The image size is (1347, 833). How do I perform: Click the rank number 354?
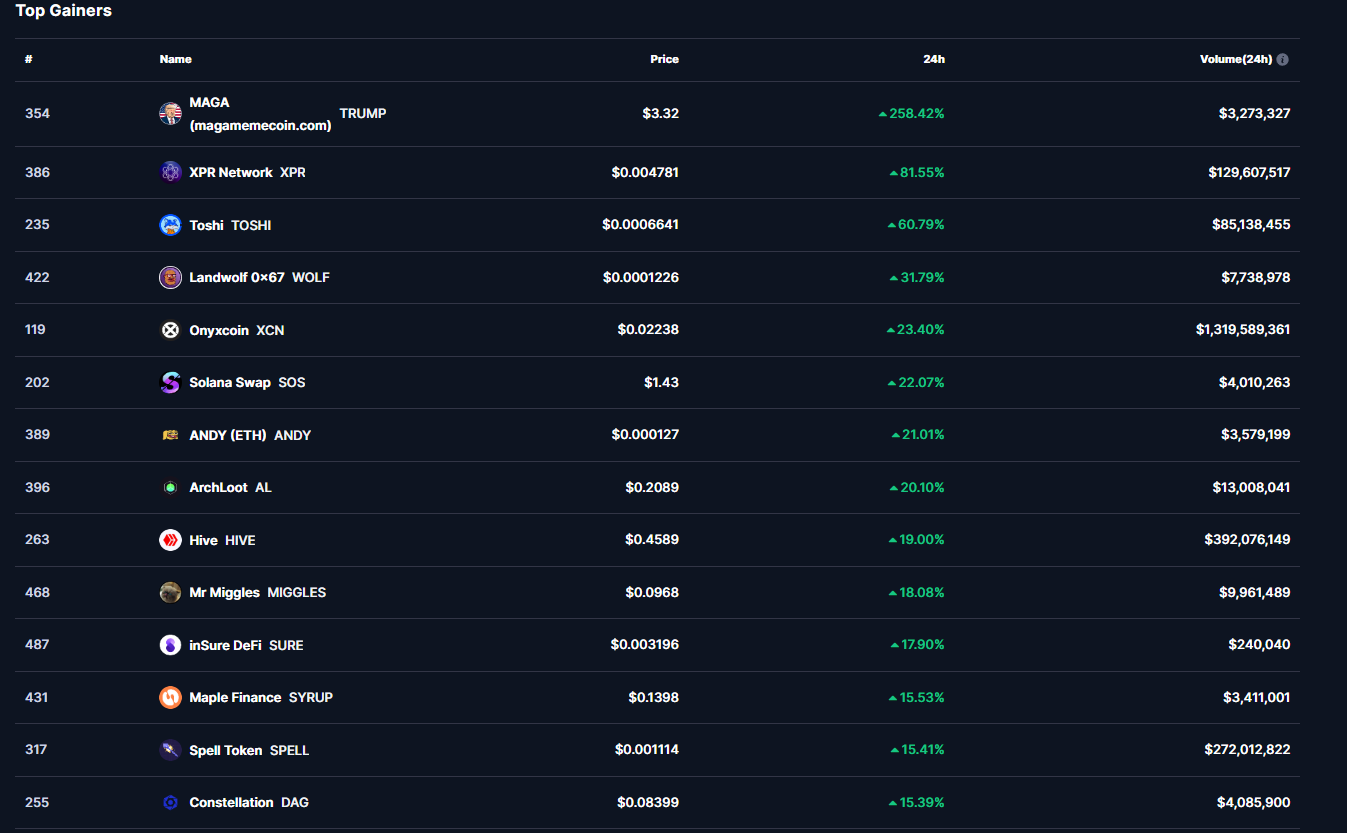[37, 113]
